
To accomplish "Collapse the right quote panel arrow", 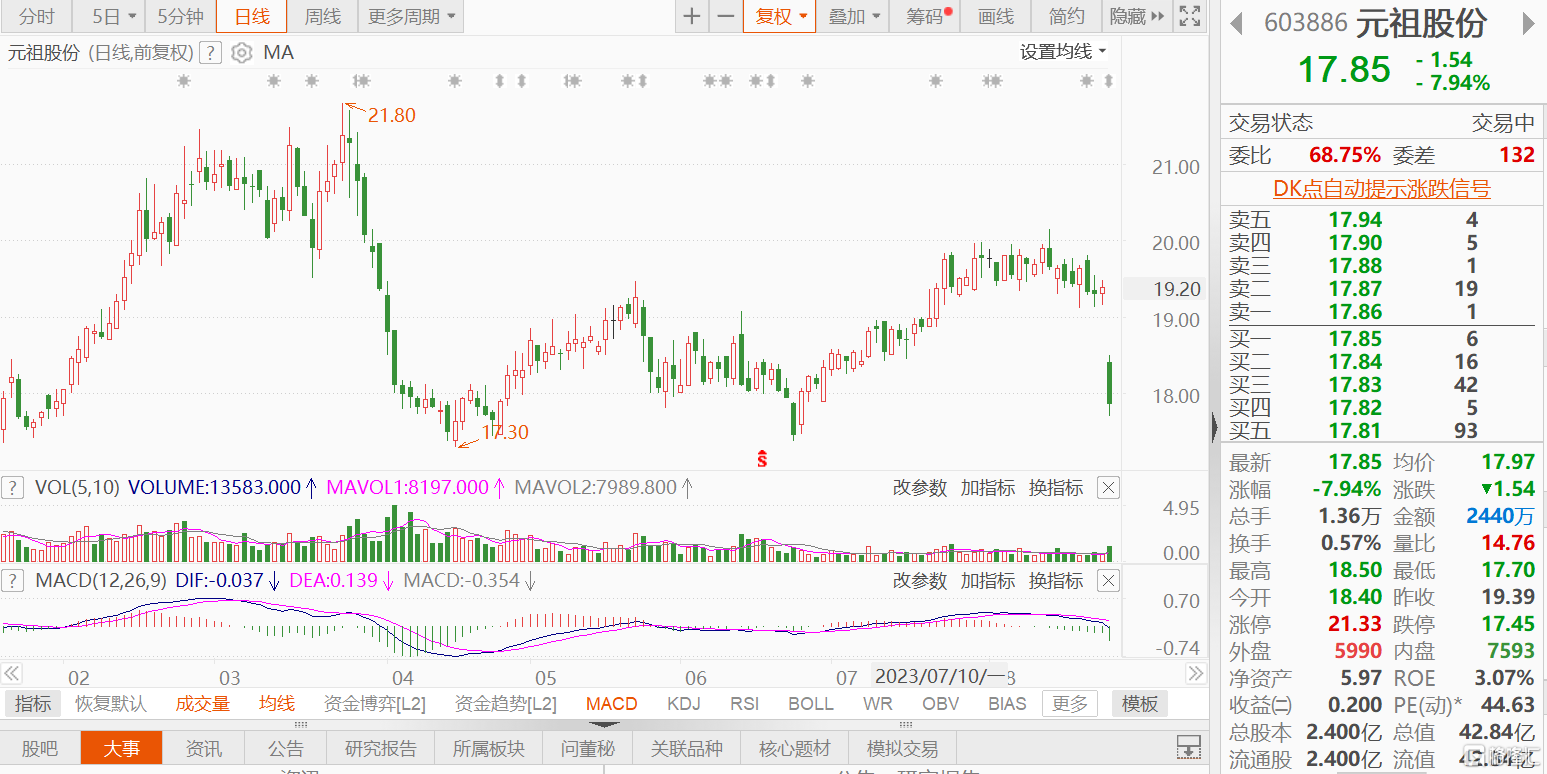I will tap(1214, 427).
